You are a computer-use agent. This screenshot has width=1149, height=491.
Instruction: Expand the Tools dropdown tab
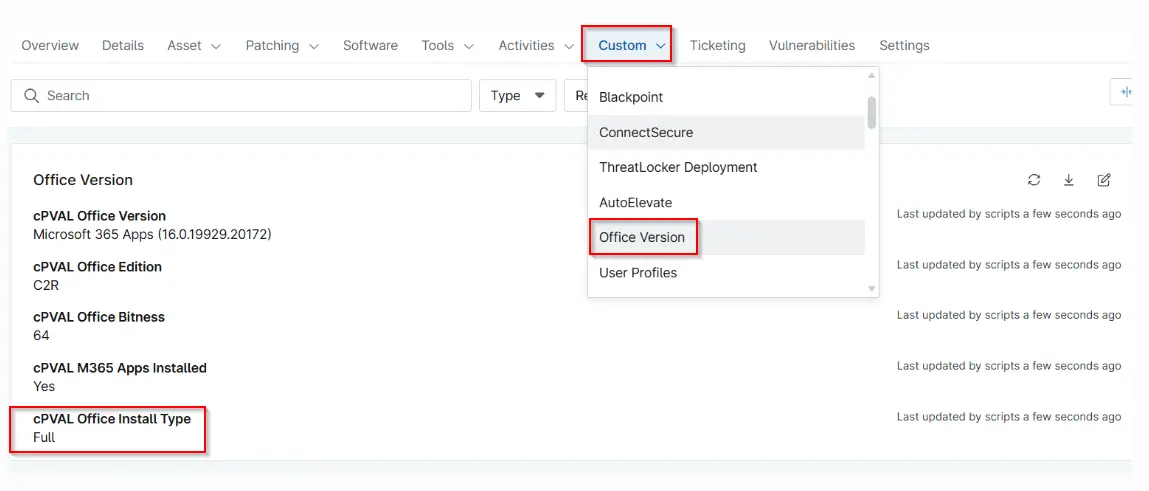(448, 45)
